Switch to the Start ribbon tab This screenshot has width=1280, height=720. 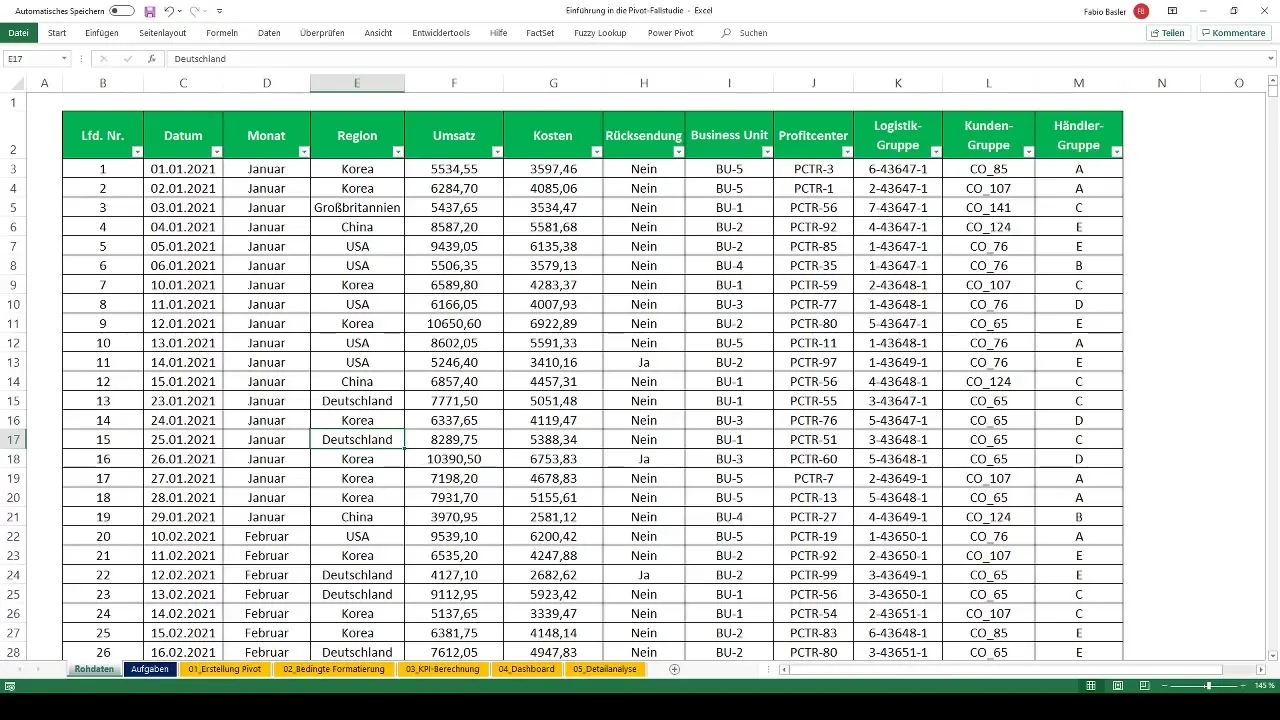point(57,33)
